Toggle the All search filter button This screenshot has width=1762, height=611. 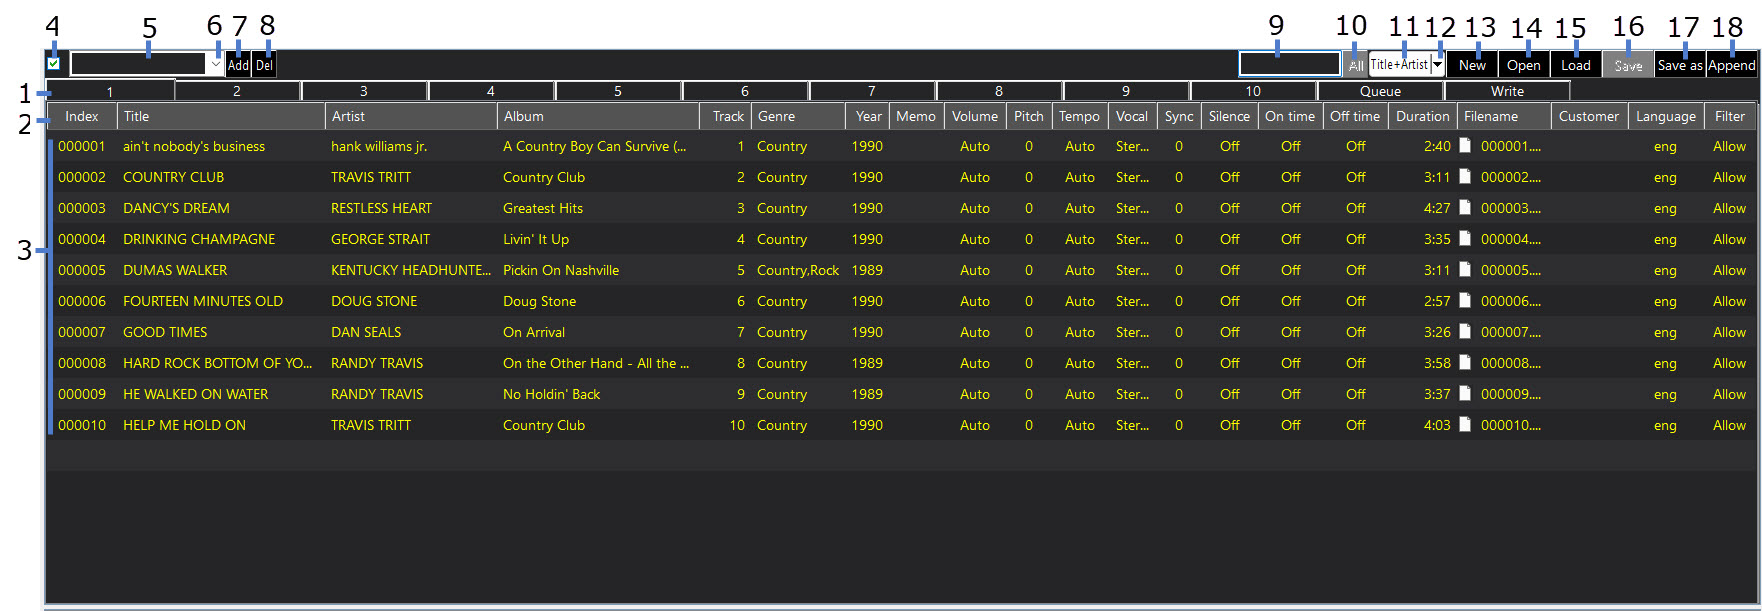[1355, 65]
